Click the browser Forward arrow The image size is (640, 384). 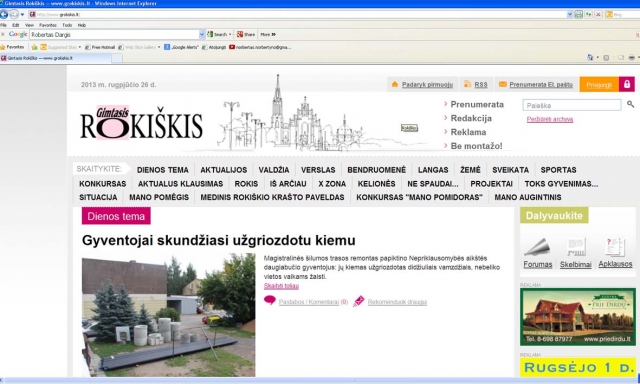(x=13, y=14)
